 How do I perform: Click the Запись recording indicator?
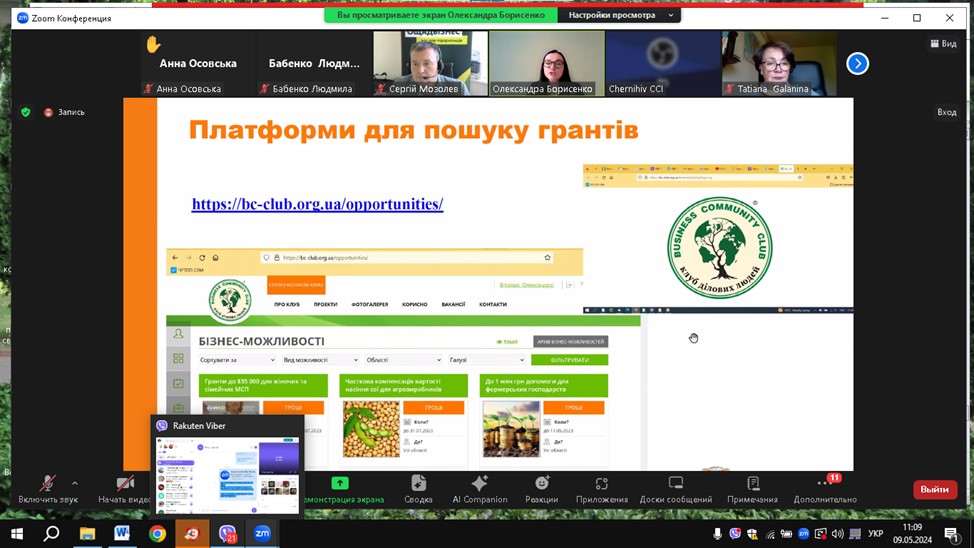65,112
